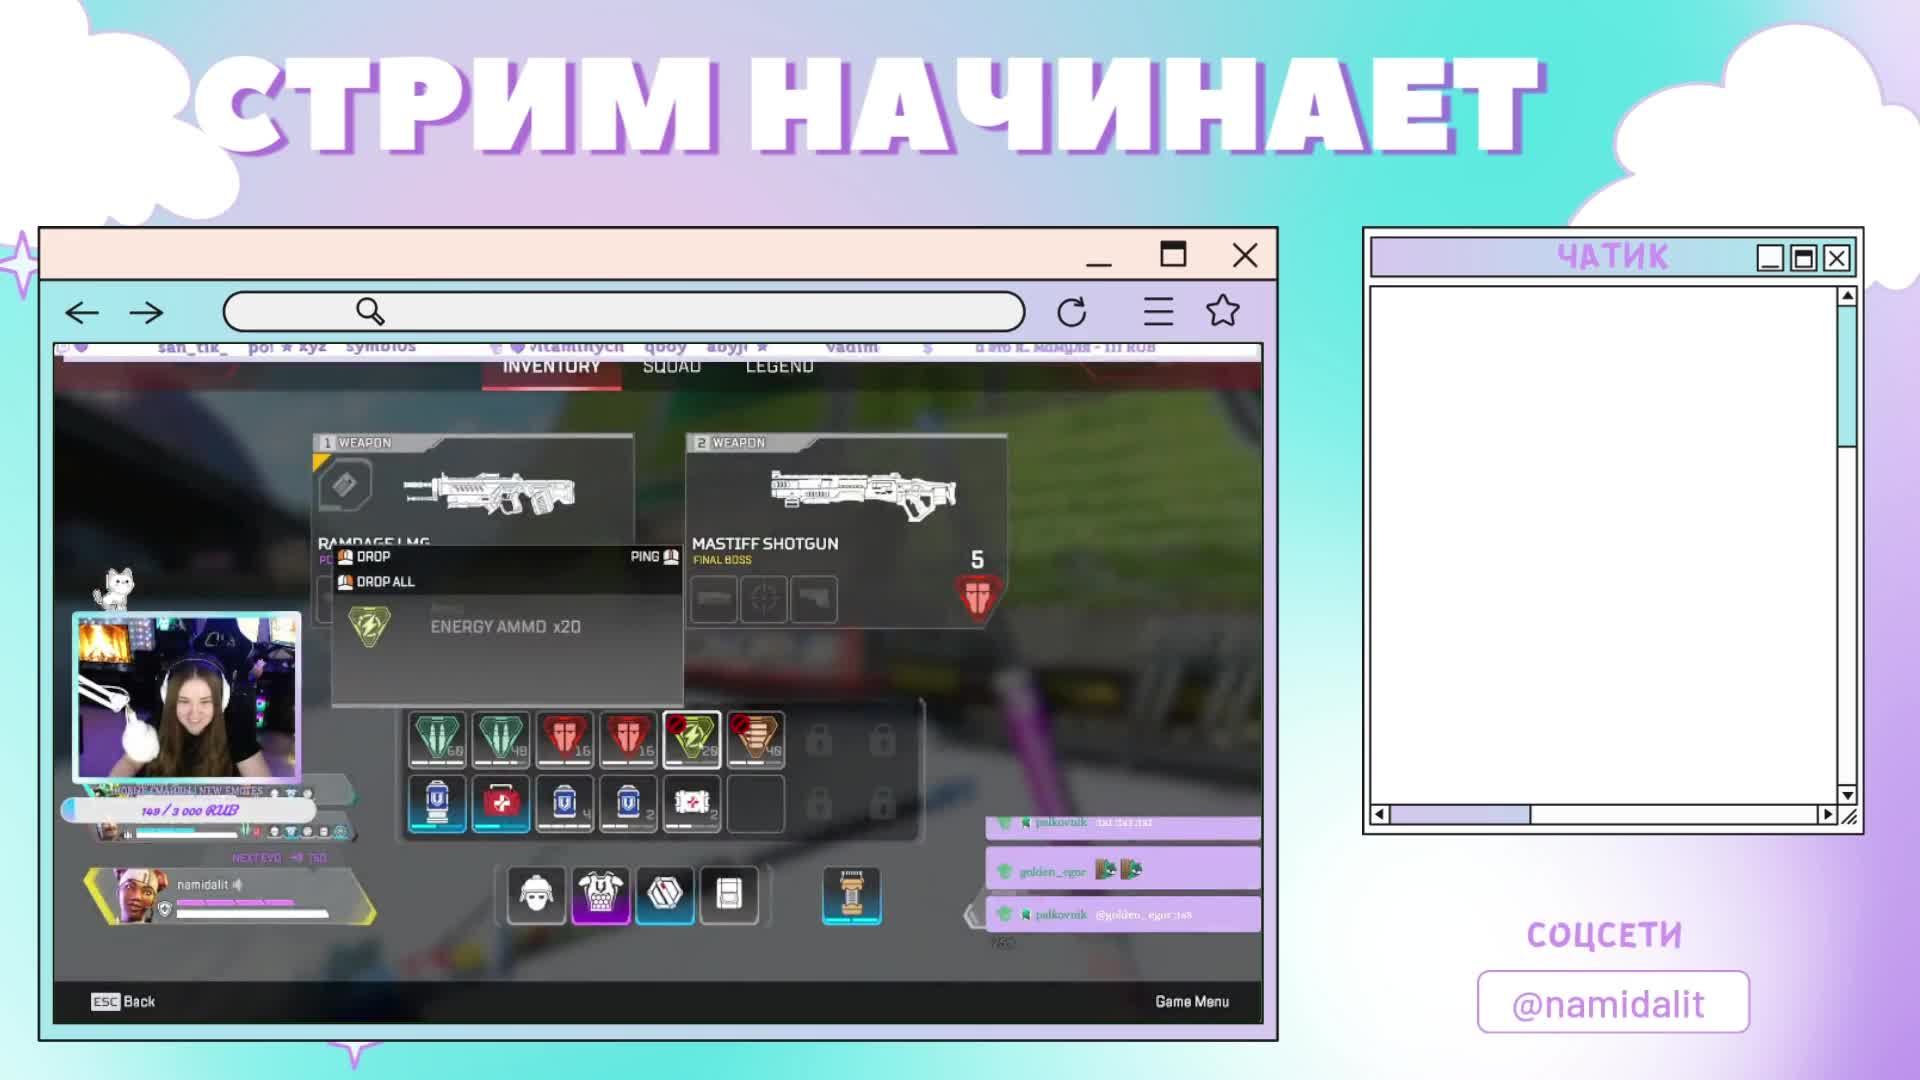Select the purple body armor slot
1920x1080 pixels.
[x=600, y=894]
